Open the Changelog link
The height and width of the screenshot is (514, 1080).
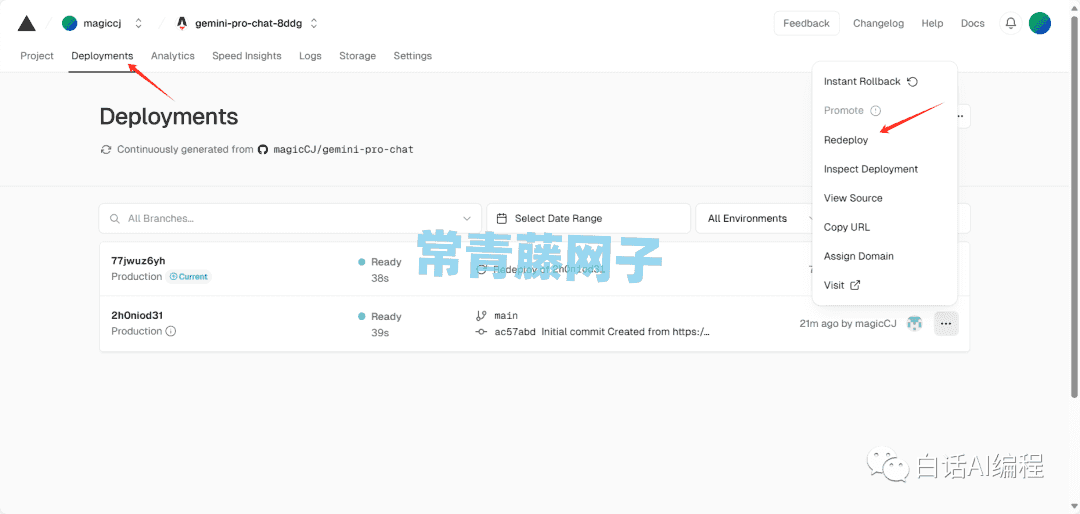click(x=878, y=23)
